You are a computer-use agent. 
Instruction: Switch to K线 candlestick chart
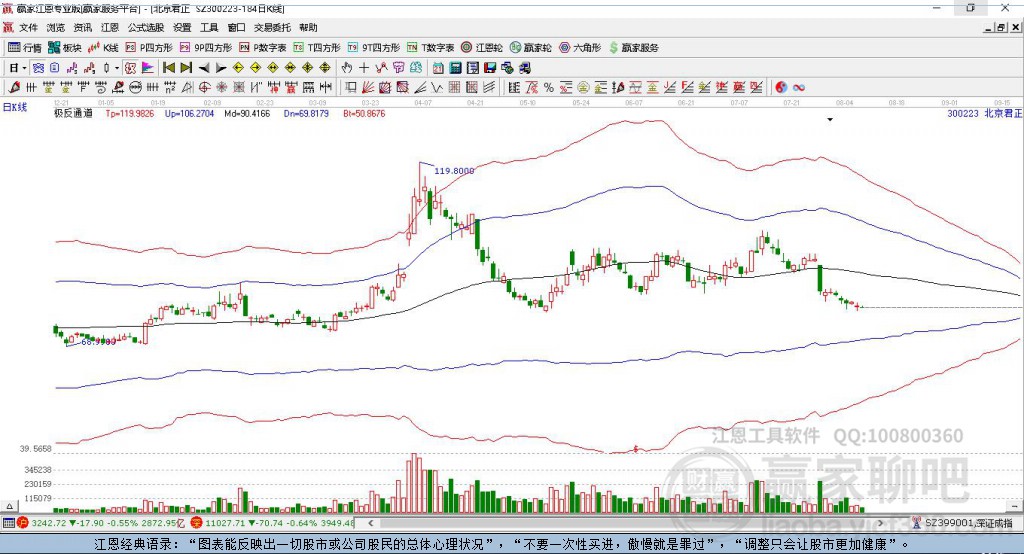[103, 48]
